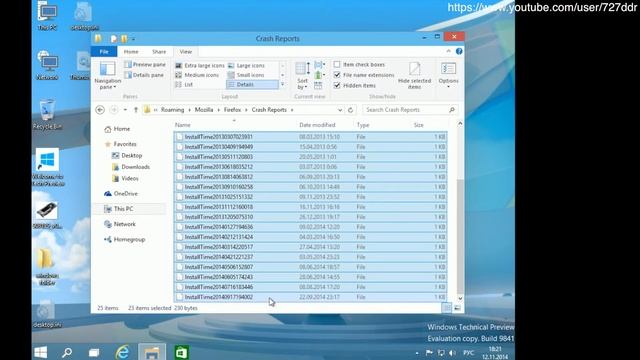Open the address bar history dropdown
The height and width of the screenshot is (360, 640).
340,110
